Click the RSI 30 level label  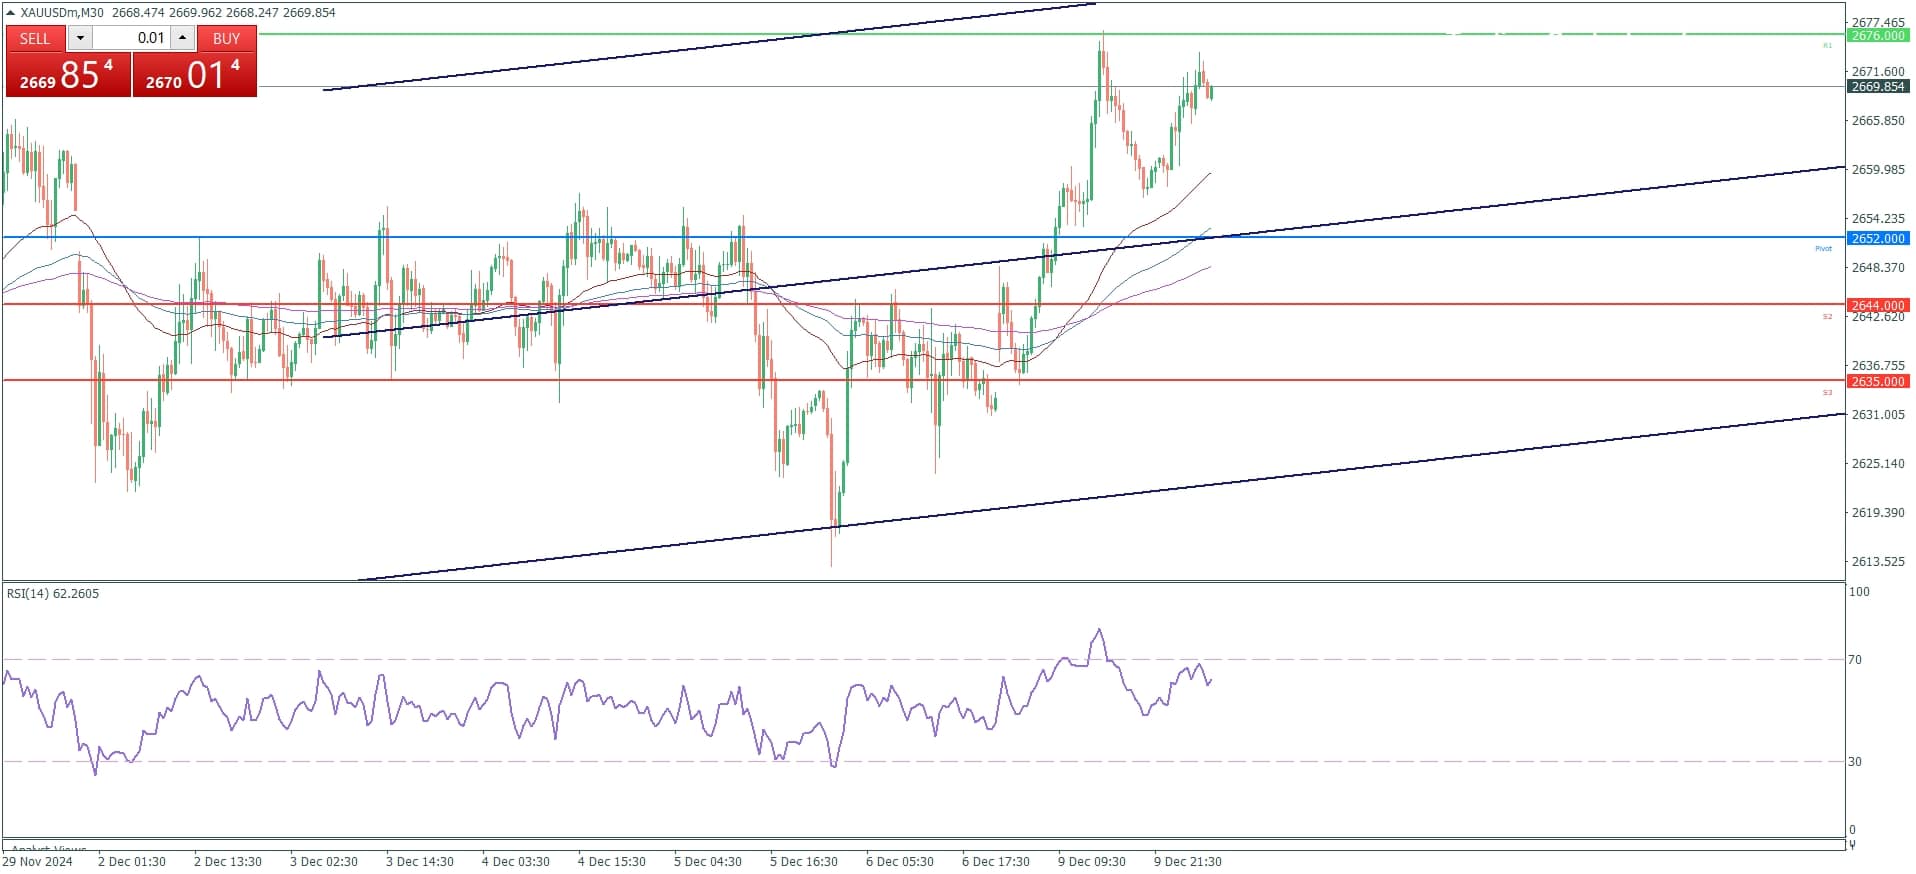1855,762
